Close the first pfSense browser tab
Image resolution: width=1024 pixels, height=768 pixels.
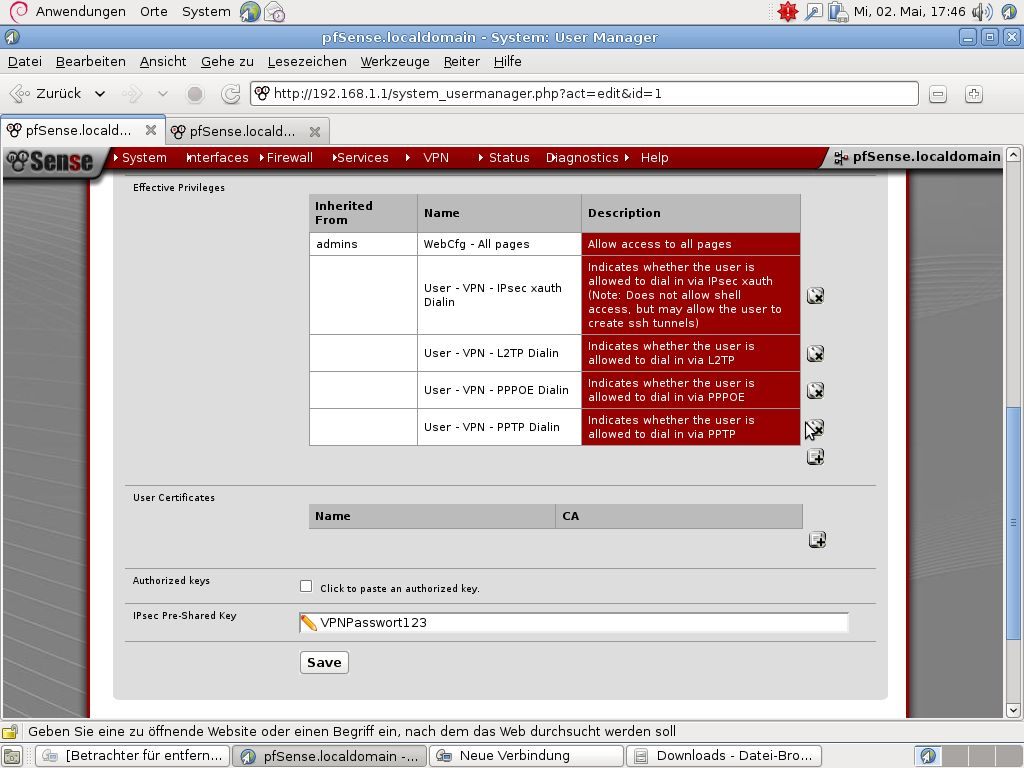151,130
